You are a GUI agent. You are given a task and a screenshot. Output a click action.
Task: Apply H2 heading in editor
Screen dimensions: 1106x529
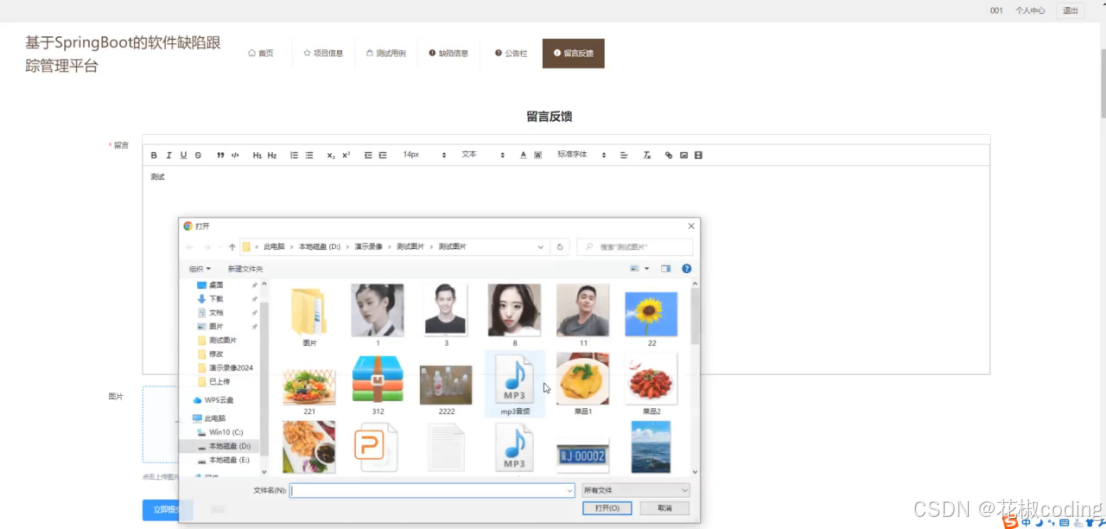tap(272, 155)
